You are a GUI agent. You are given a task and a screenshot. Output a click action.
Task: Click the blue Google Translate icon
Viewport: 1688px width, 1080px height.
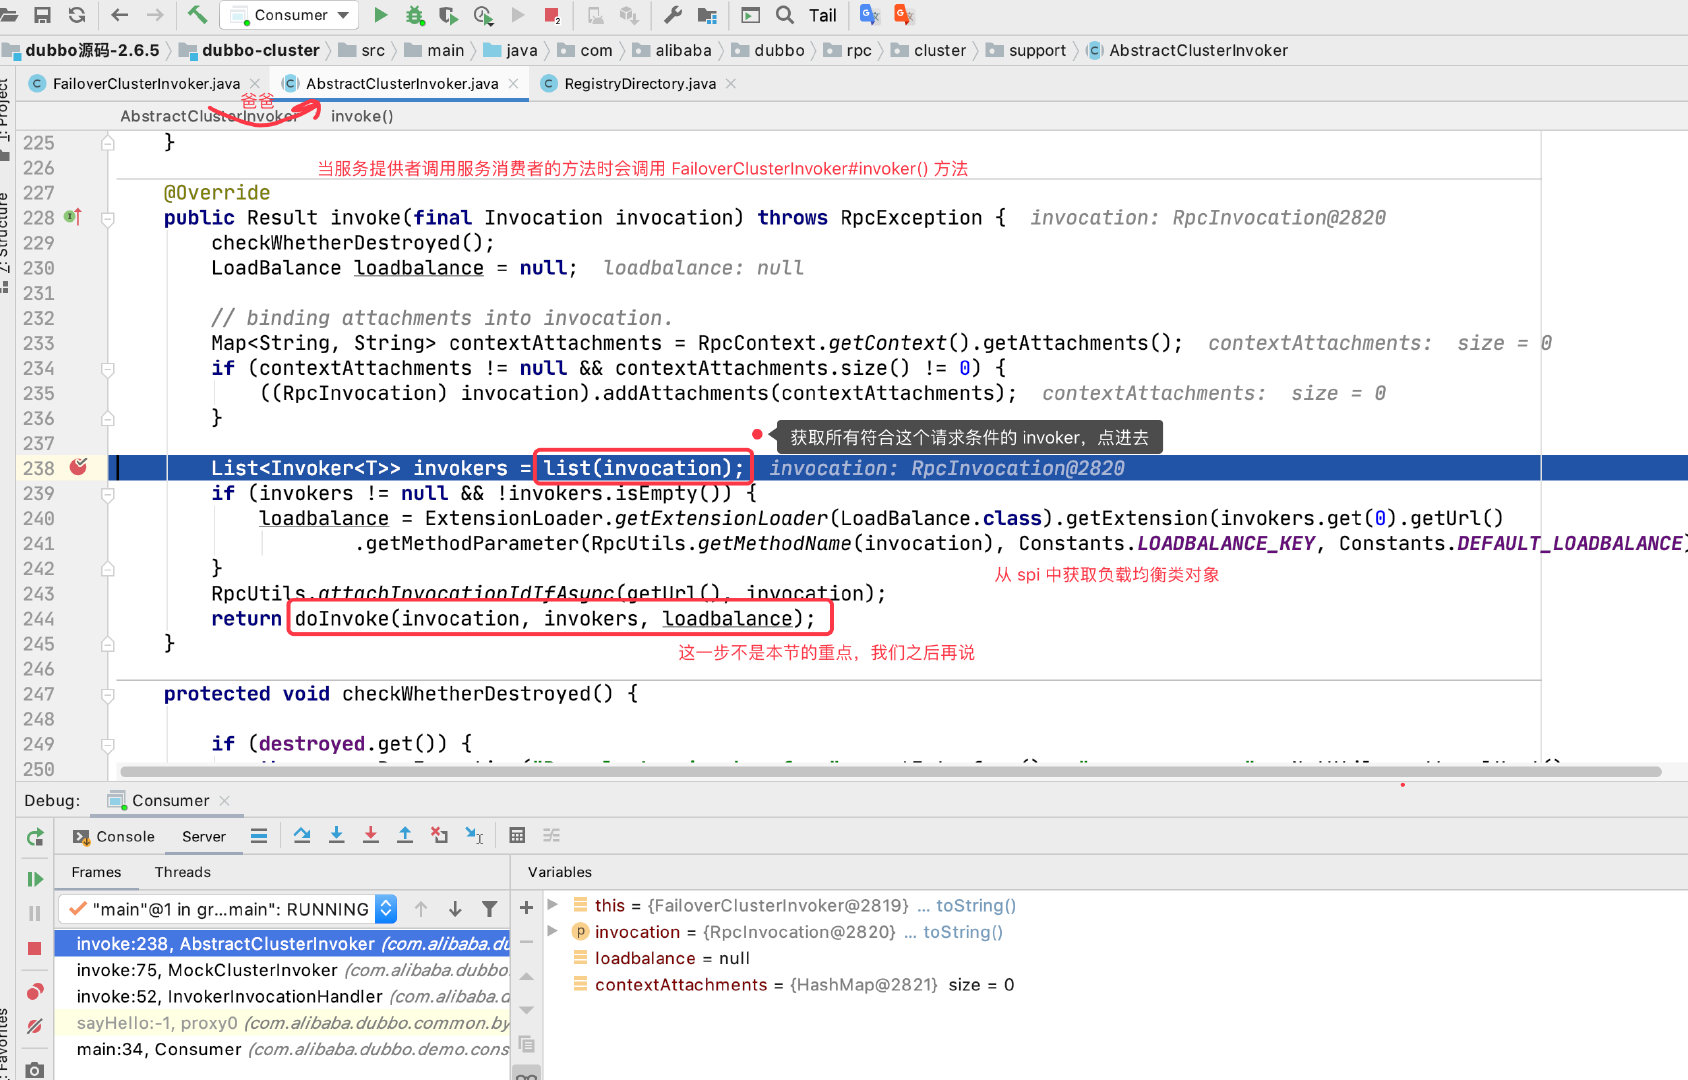coord(869,14)
